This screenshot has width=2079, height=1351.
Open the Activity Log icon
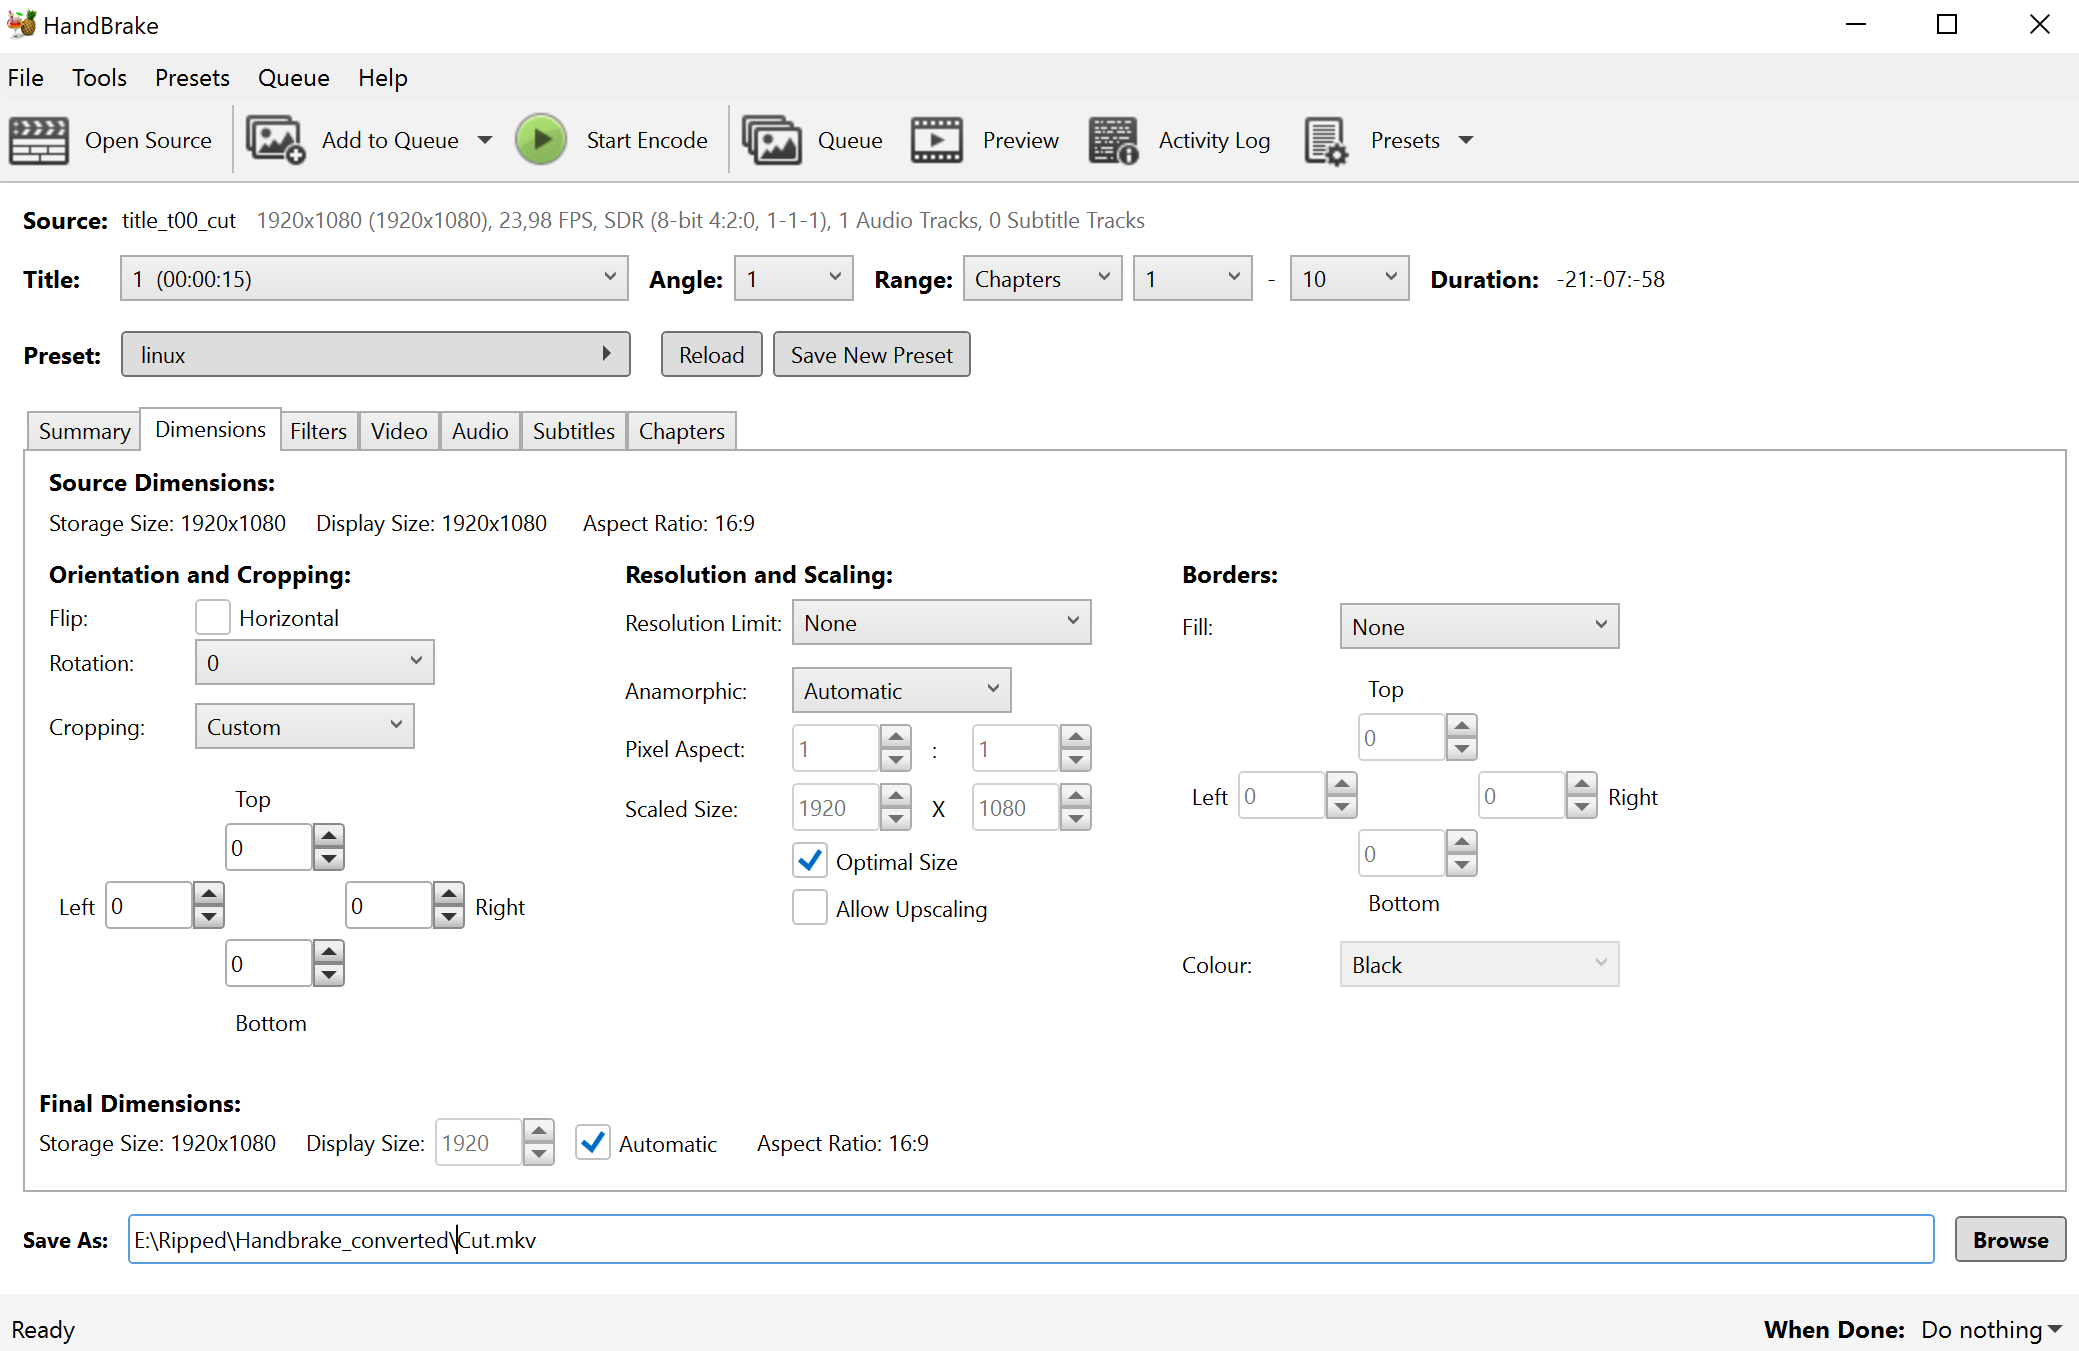(1113, 140)
